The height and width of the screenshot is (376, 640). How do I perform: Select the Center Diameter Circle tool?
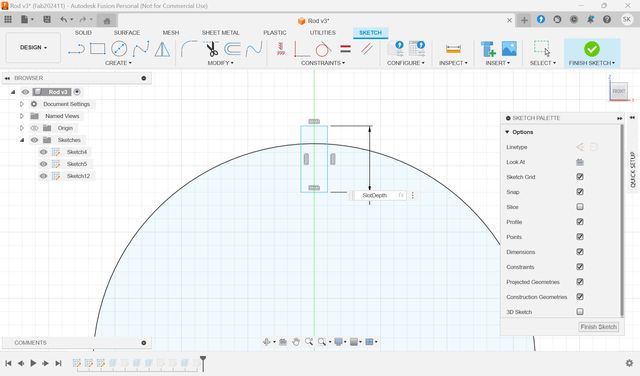click(119, 49)
